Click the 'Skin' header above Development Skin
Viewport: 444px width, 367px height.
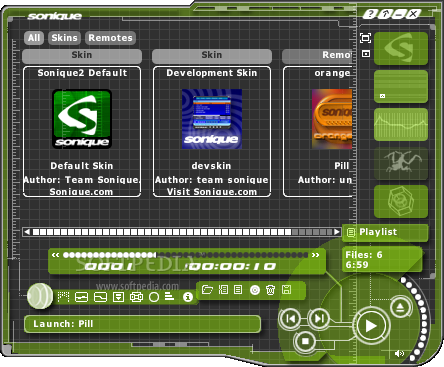click(x=212, y=56)
